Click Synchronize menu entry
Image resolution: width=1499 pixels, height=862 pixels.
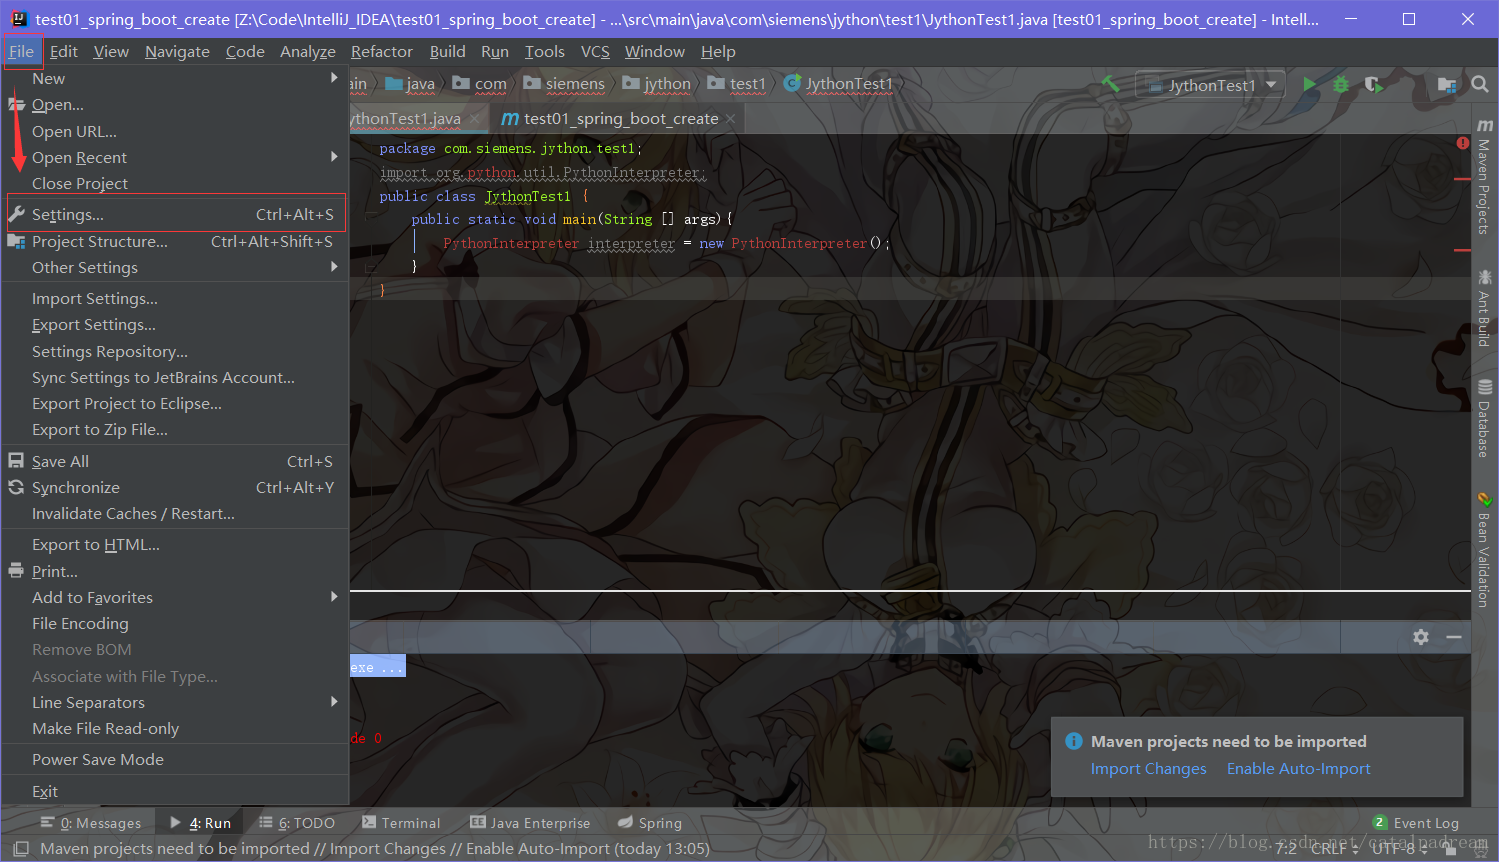(x=175, y=487)
